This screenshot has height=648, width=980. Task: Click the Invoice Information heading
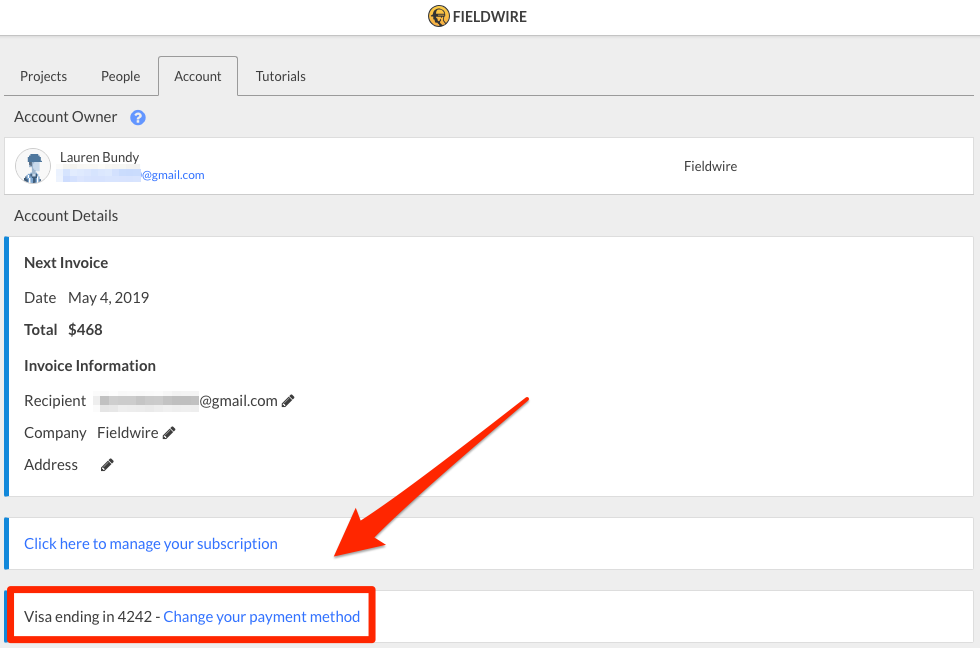90,366
